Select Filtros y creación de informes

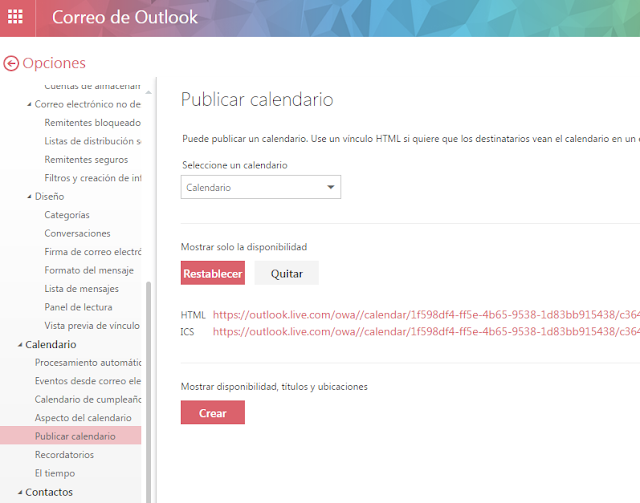[93, 178]
